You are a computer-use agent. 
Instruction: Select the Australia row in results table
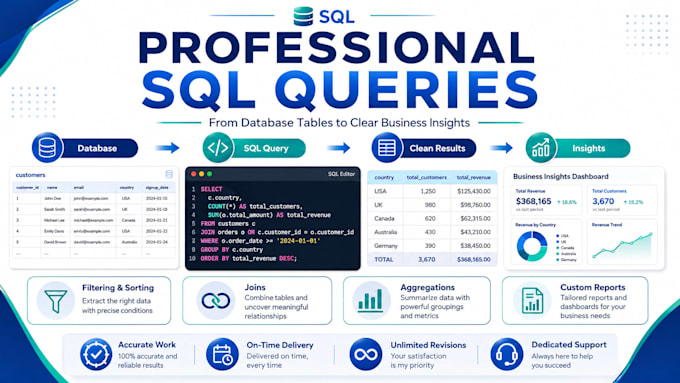tap(432, 232)
